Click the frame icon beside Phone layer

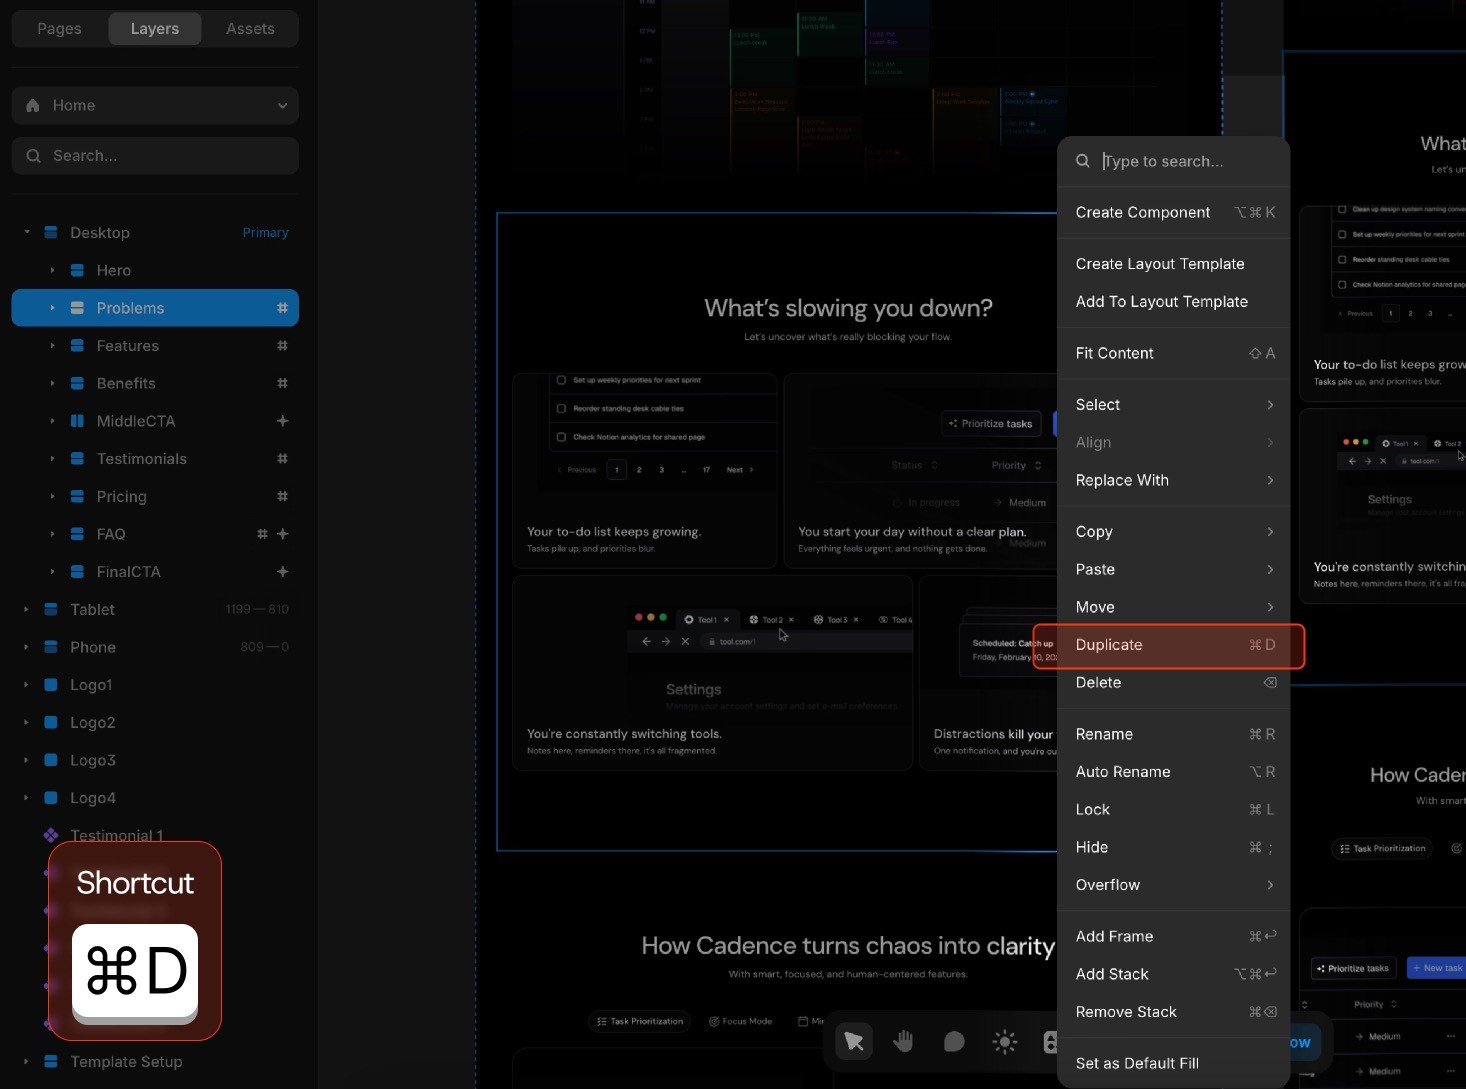pyautogui.click(x=51, y=647)
